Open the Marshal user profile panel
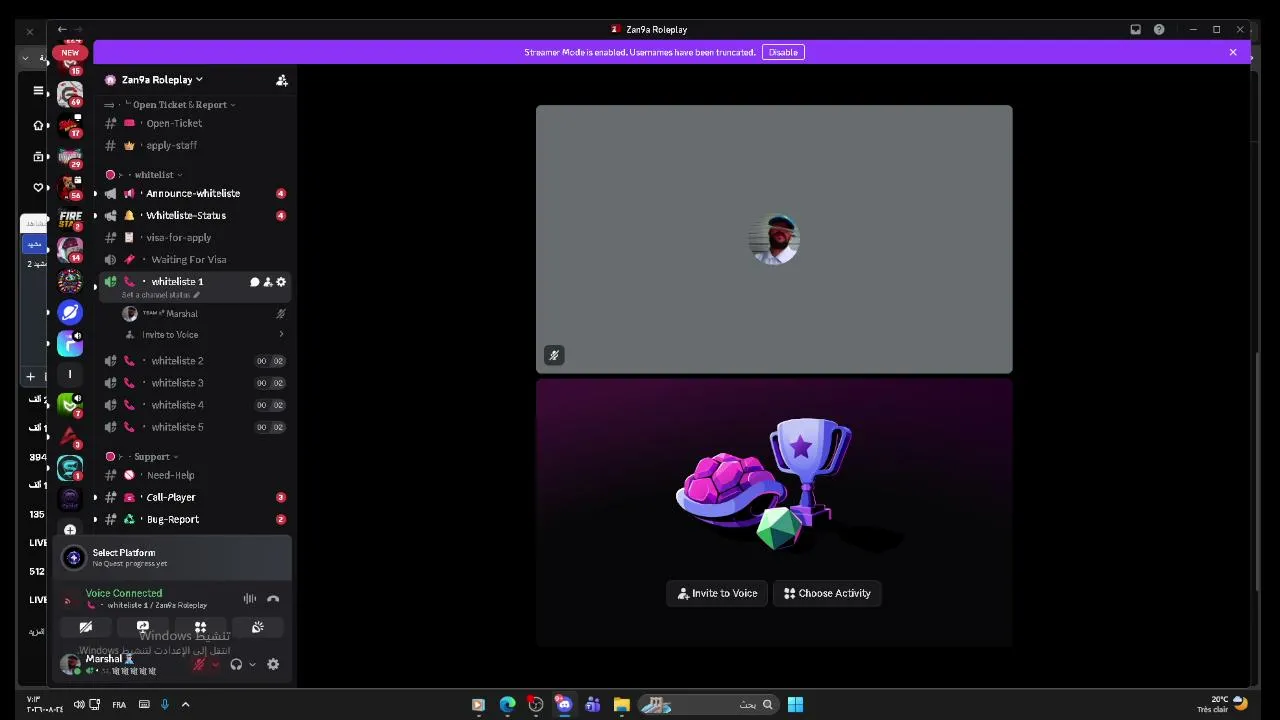 coord(121,664)
